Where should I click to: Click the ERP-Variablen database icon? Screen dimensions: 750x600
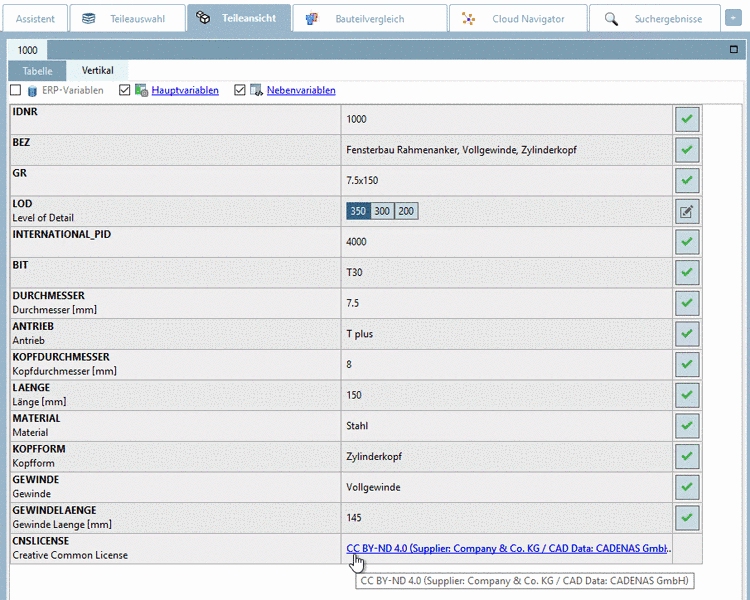coord(32,90)
